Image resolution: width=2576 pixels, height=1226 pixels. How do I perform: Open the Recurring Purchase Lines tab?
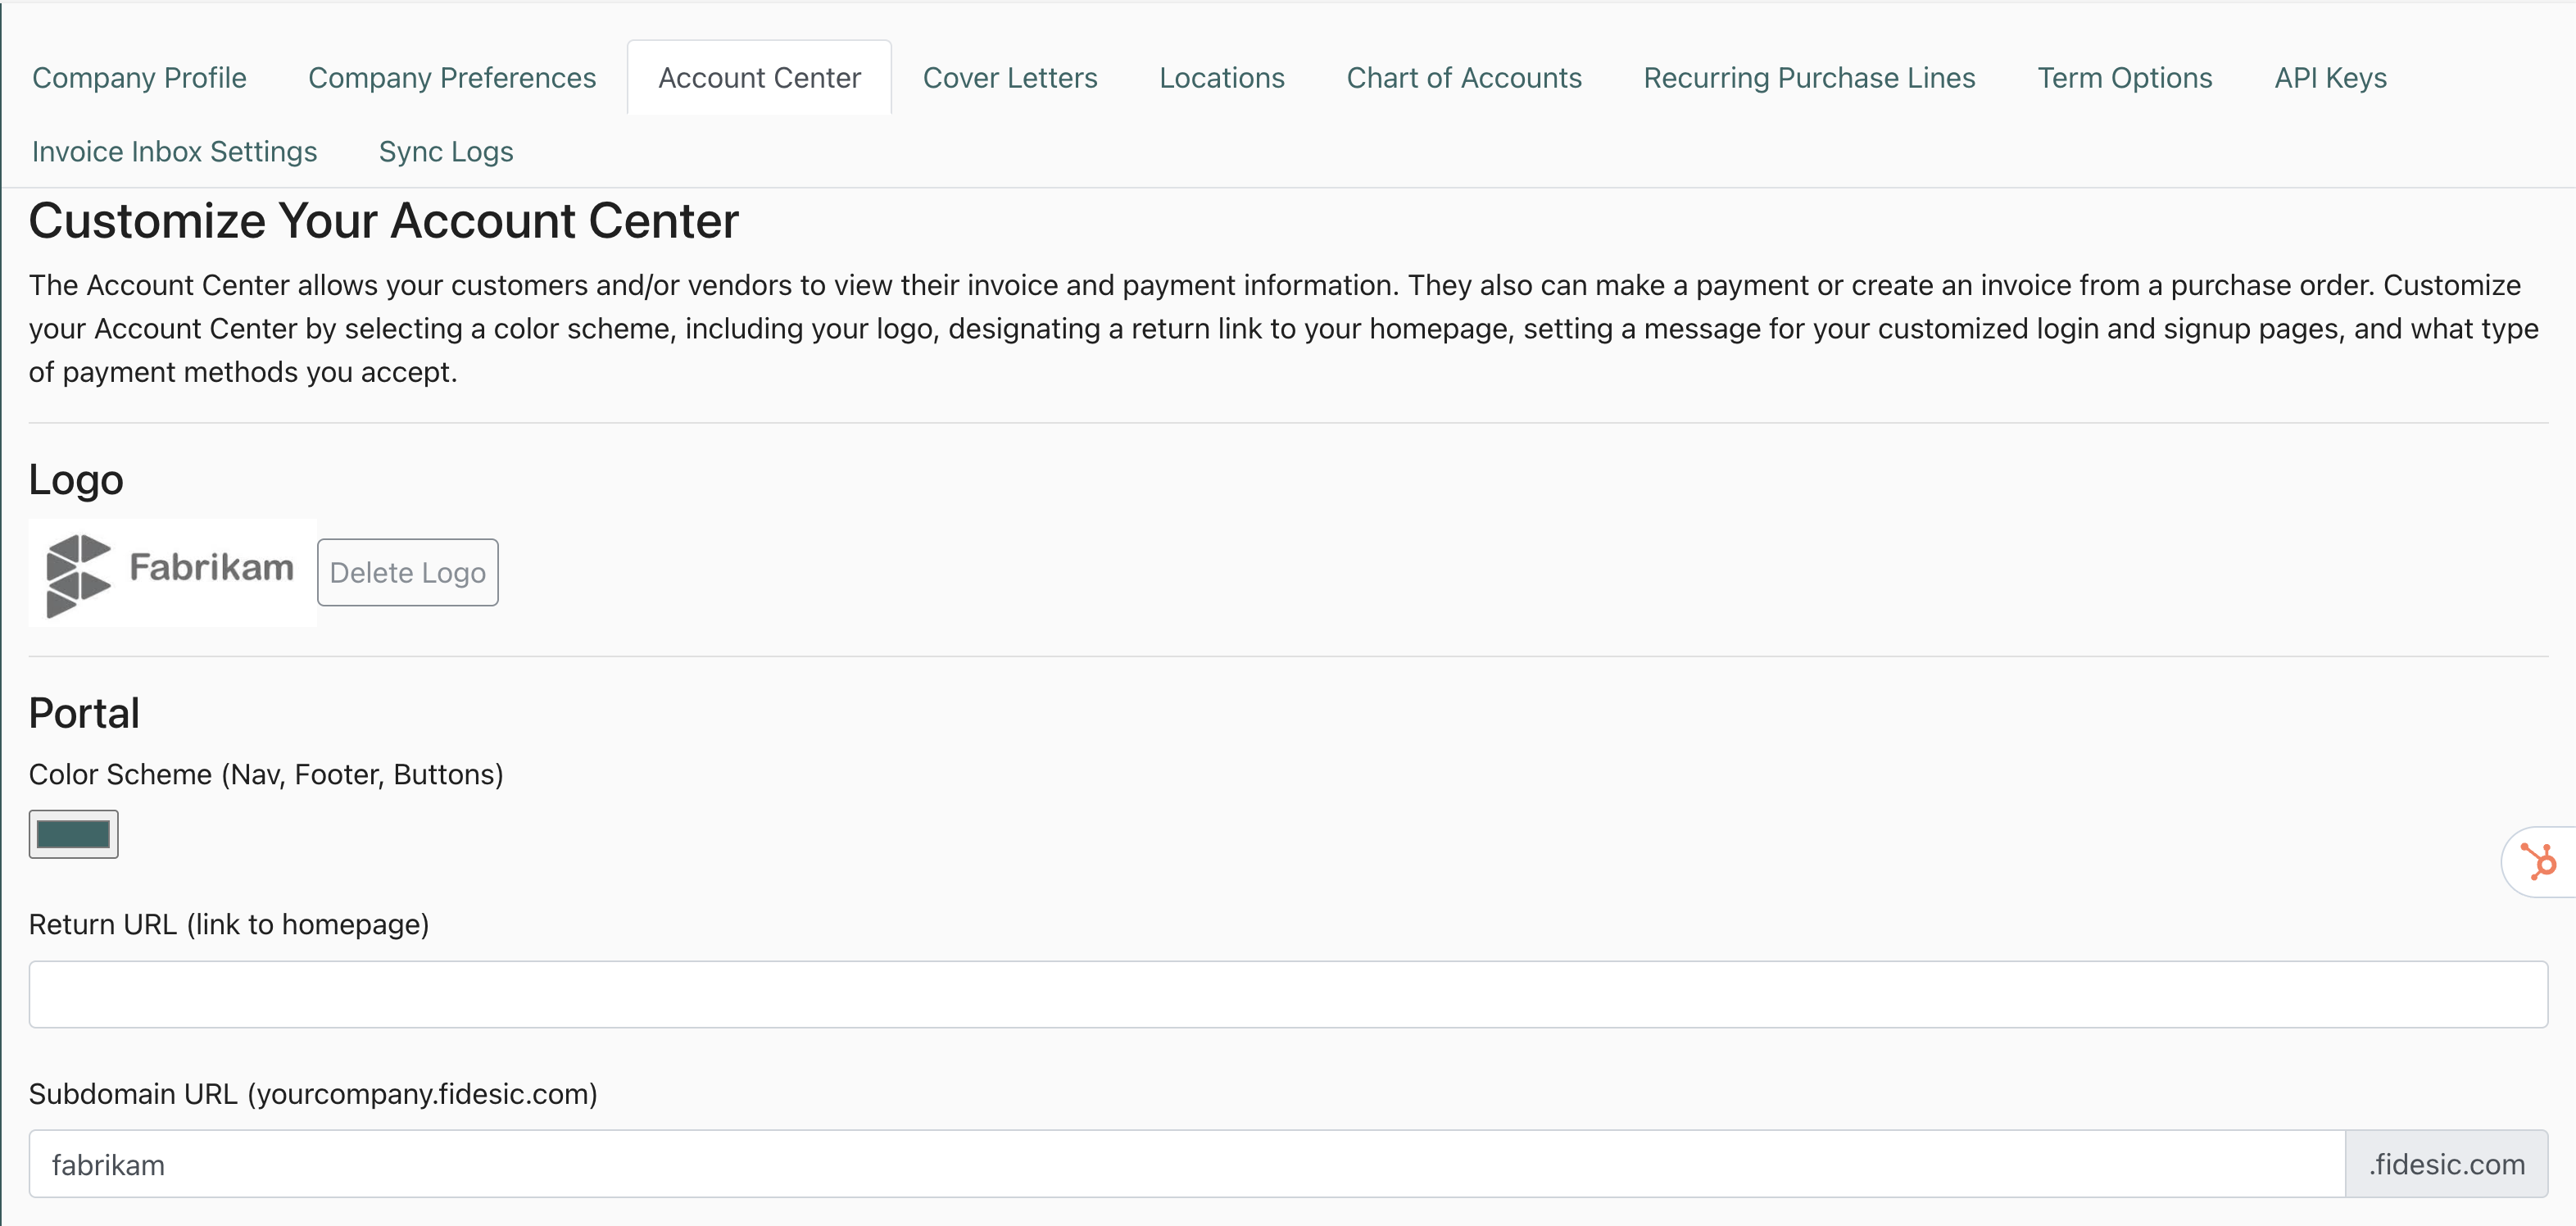point(1809,78)
